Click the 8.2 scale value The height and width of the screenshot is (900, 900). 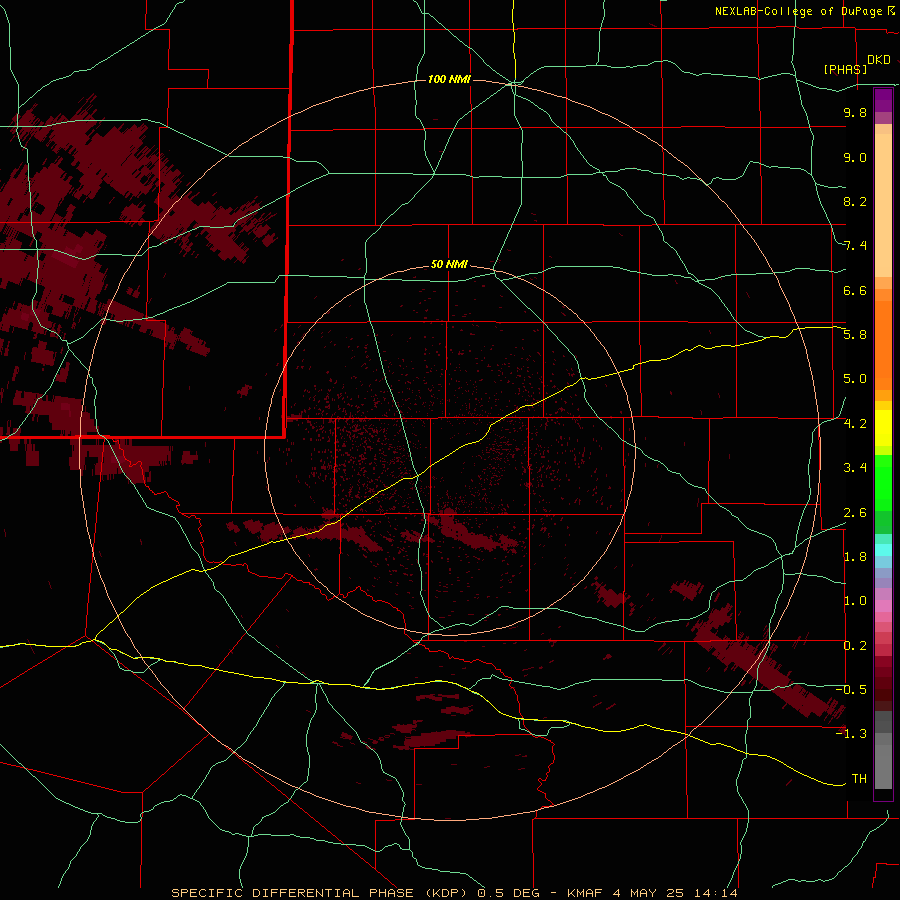(x=855, y=201)
